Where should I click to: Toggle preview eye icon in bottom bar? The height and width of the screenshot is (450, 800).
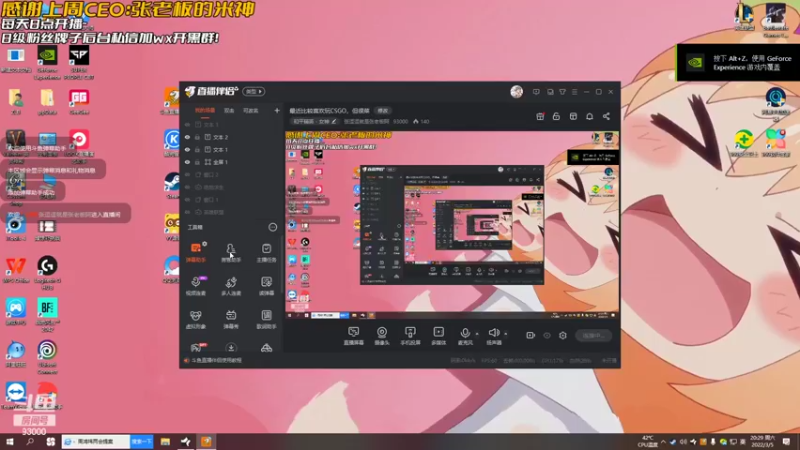tap(547, 335)
